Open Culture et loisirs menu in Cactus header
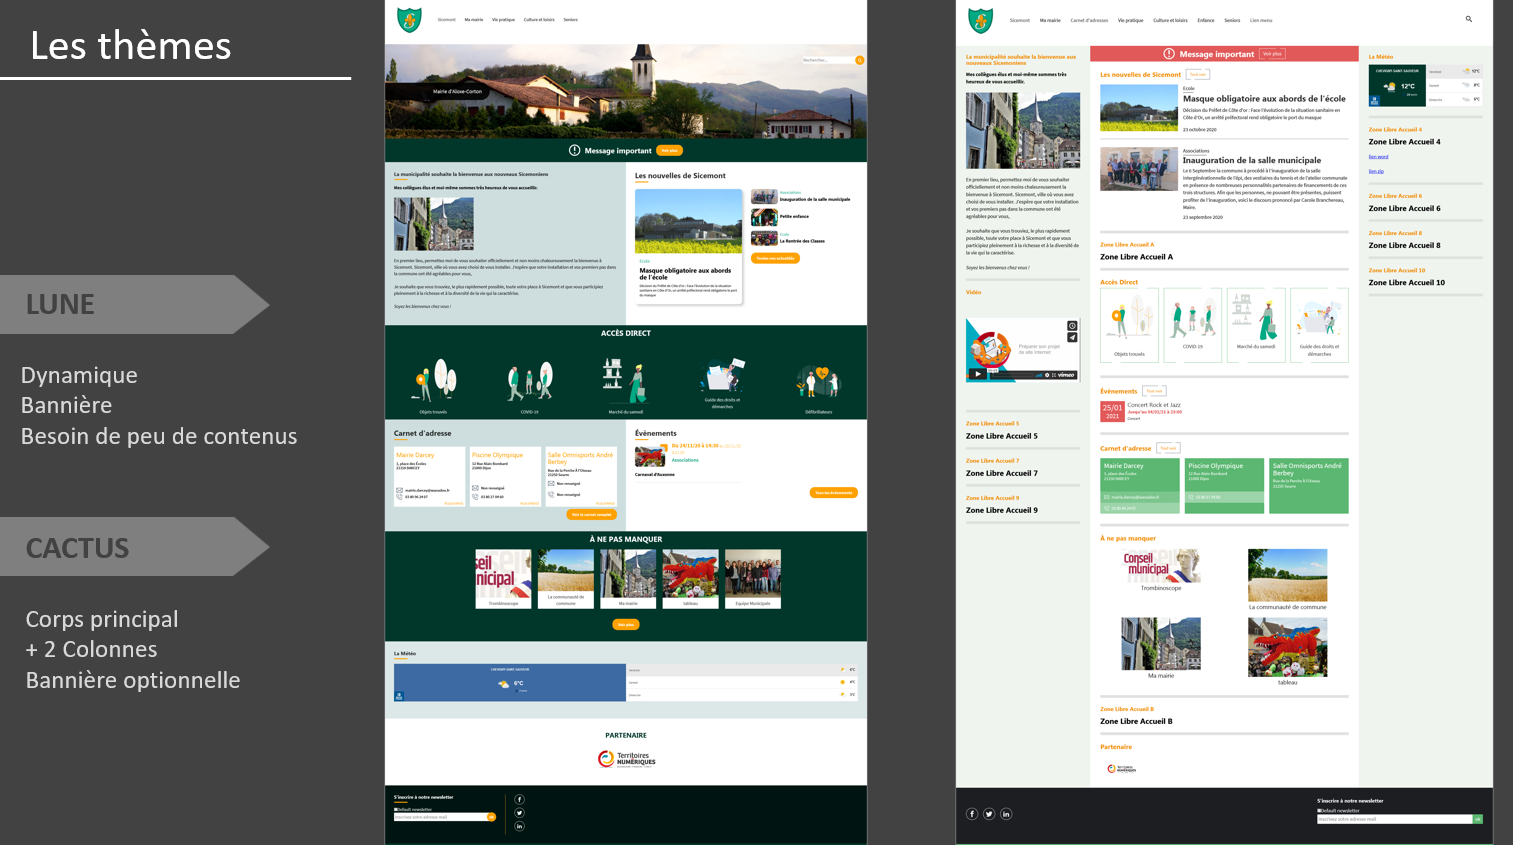The width and height of the screenshot is (1513, 845). [x=1170, y=20]
